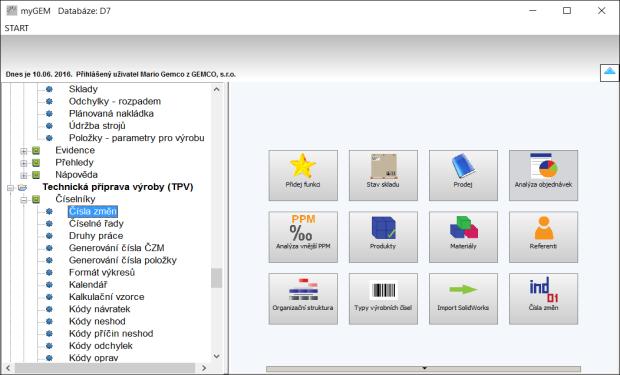Select Kalkulační vzorce tree item
The height and width of the screenshot is (375, 620).
tap(106, 297)
